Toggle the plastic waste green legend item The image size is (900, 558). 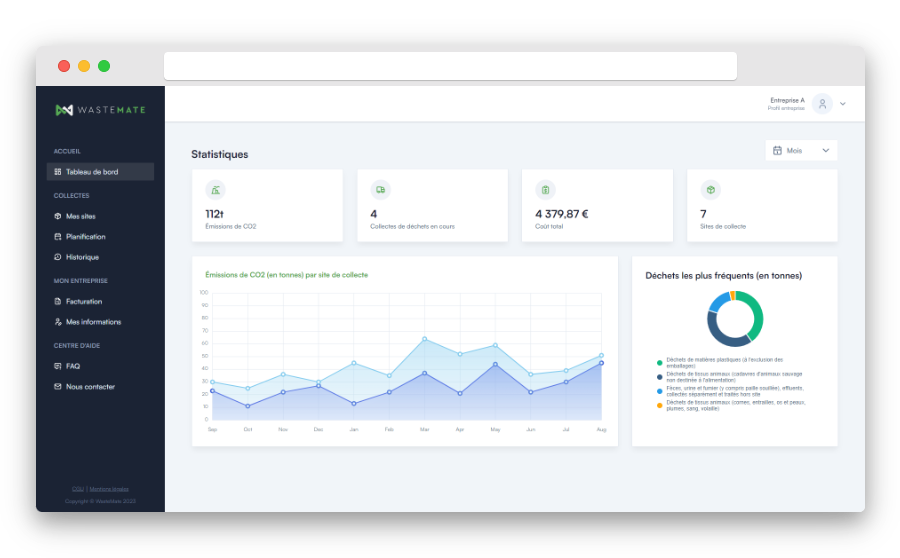[659, 362]
